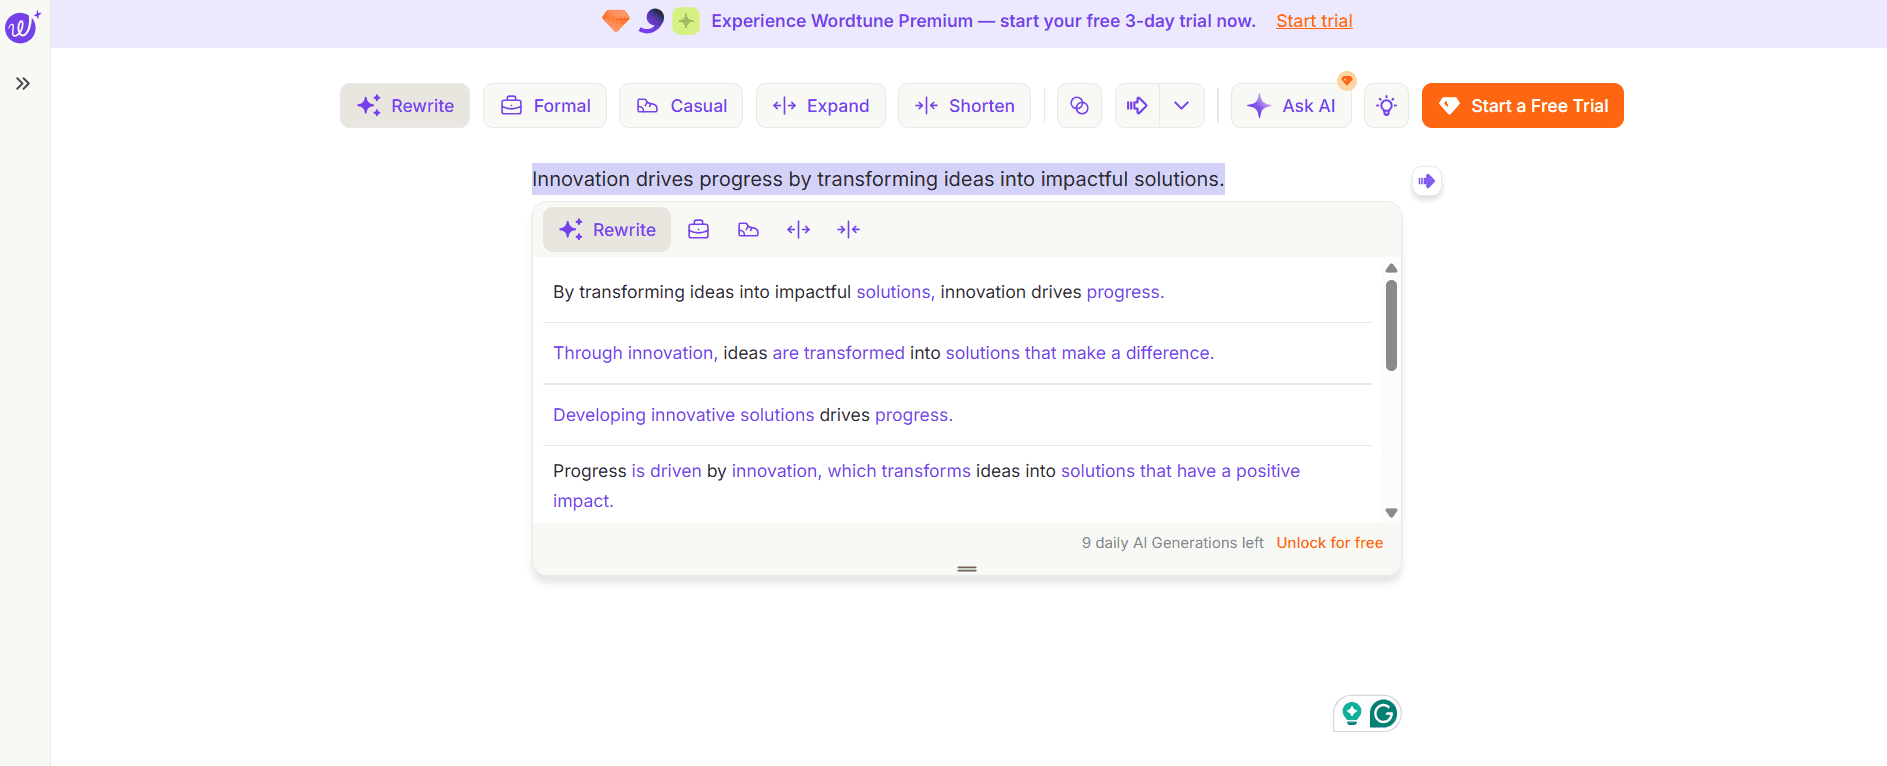This screenshot has height=766, width=1887.
Task: Click the expand icon in suggestions panel
Action: (798, 230)
